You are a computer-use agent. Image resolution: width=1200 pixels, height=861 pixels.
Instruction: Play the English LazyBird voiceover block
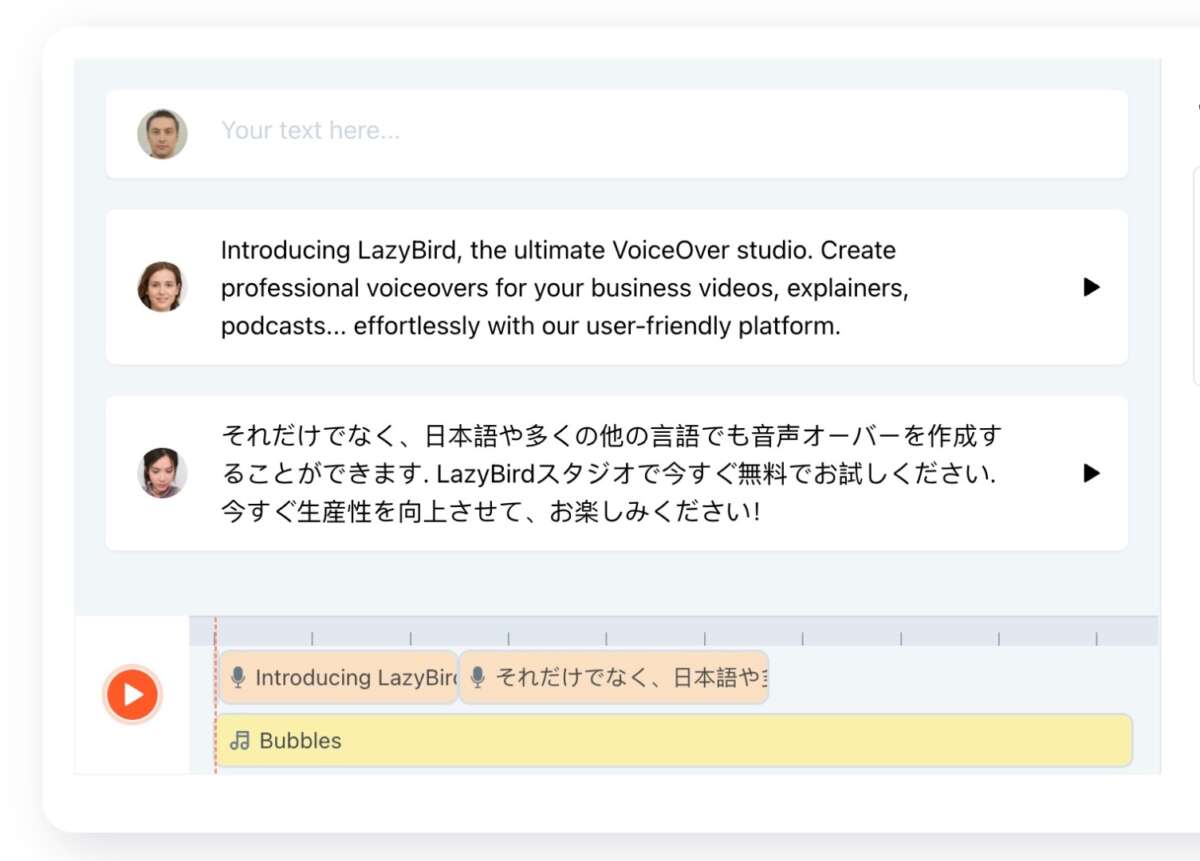tap(1091, 288)
